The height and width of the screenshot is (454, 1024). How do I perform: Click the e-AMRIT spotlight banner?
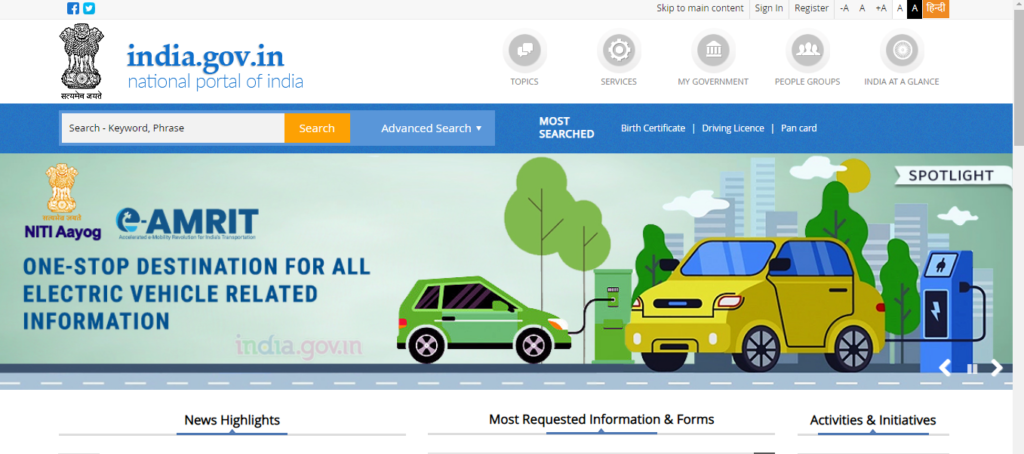click(506, 271)
